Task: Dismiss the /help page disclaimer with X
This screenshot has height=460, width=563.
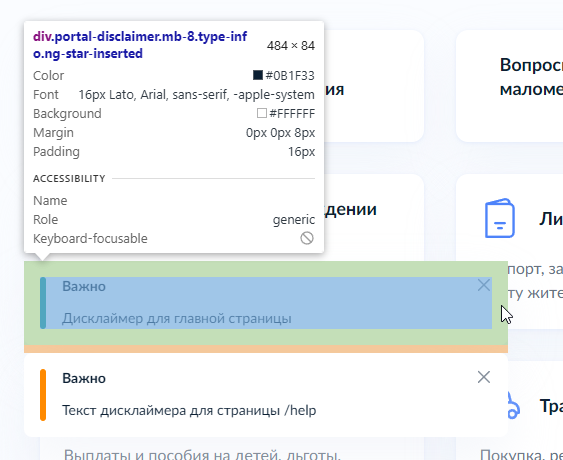Action: click(x=484, y=377)
